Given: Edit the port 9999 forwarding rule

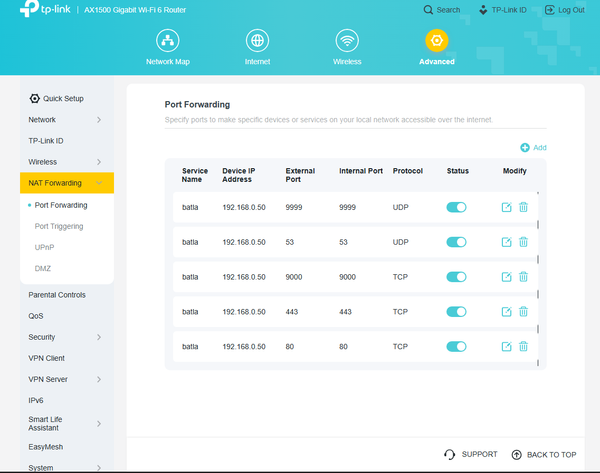Looking at the screenshot, I should click(506, 207).
